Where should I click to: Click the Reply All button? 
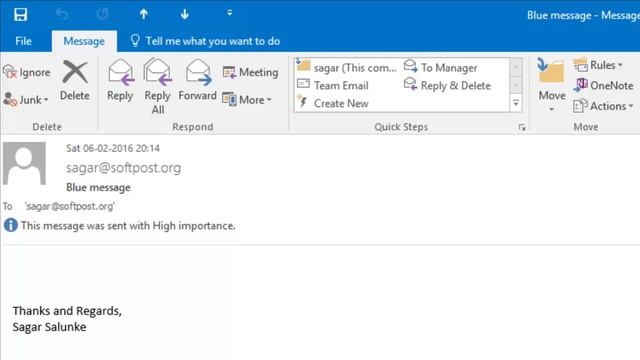[158, 87]
